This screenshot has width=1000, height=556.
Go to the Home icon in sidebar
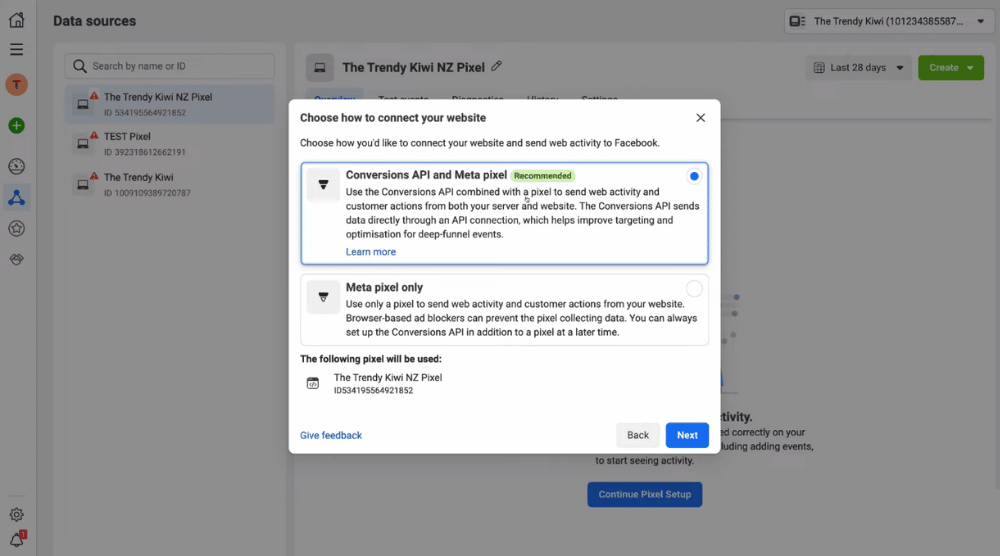pos(17,20)
